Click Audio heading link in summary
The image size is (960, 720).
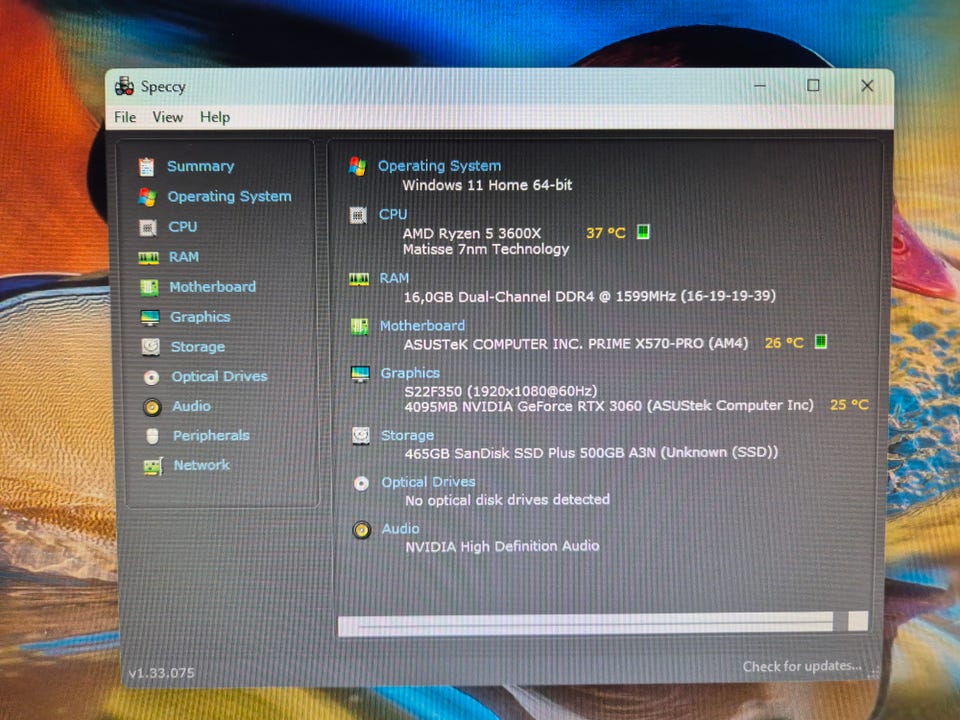point(400,528)
